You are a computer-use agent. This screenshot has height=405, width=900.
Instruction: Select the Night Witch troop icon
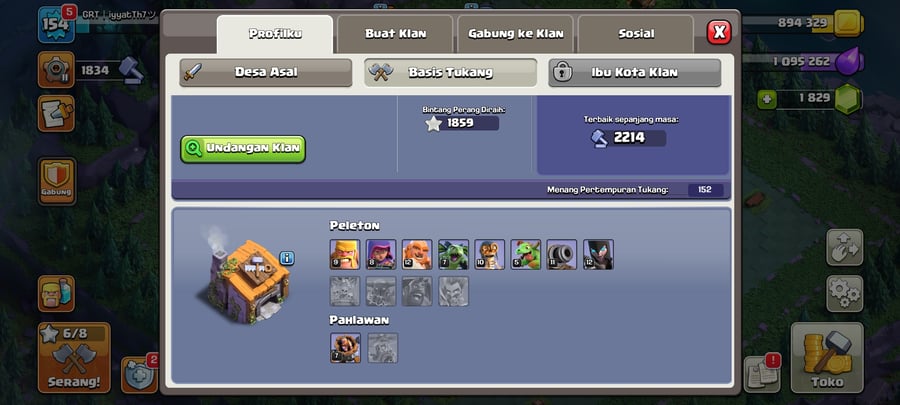(x=598, y=254)
